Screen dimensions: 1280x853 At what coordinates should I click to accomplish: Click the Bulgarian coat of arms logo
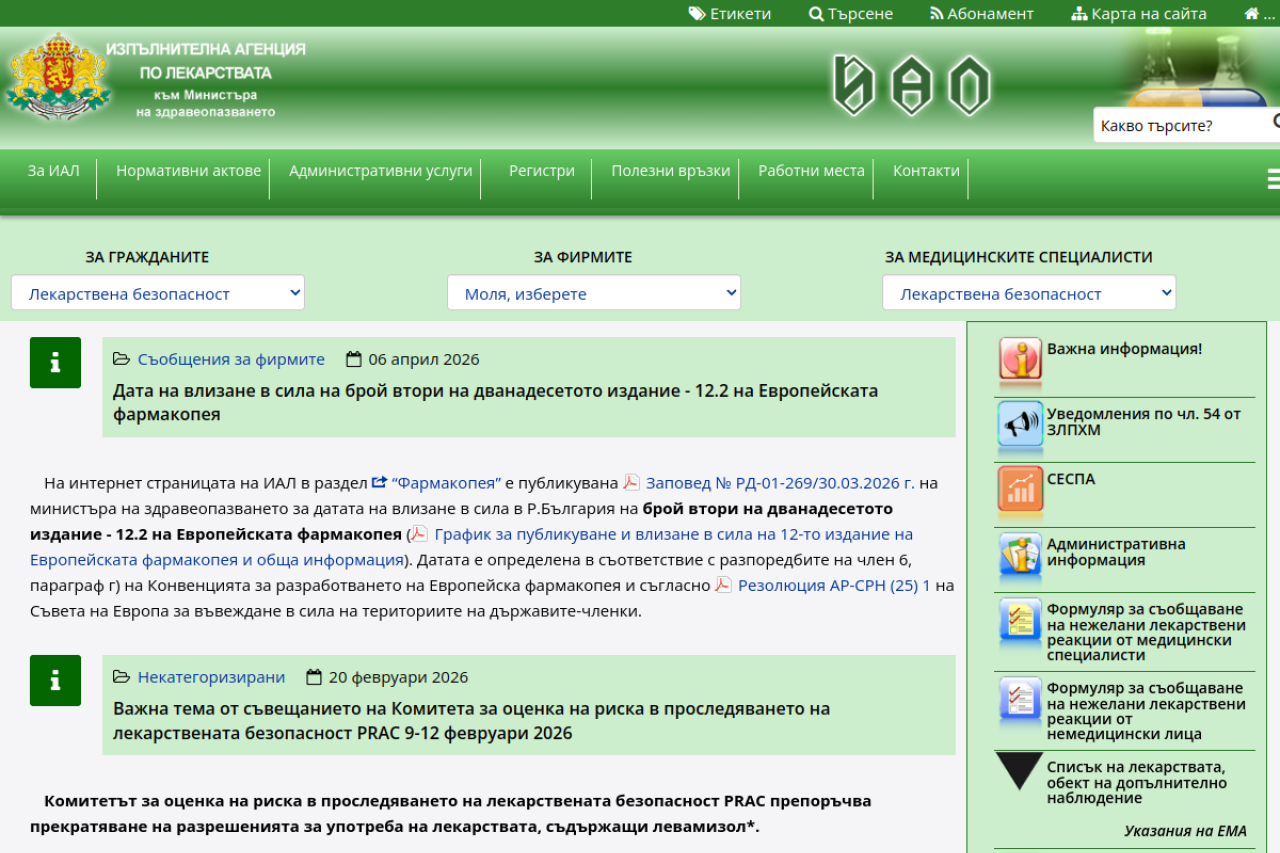(58, 78)
